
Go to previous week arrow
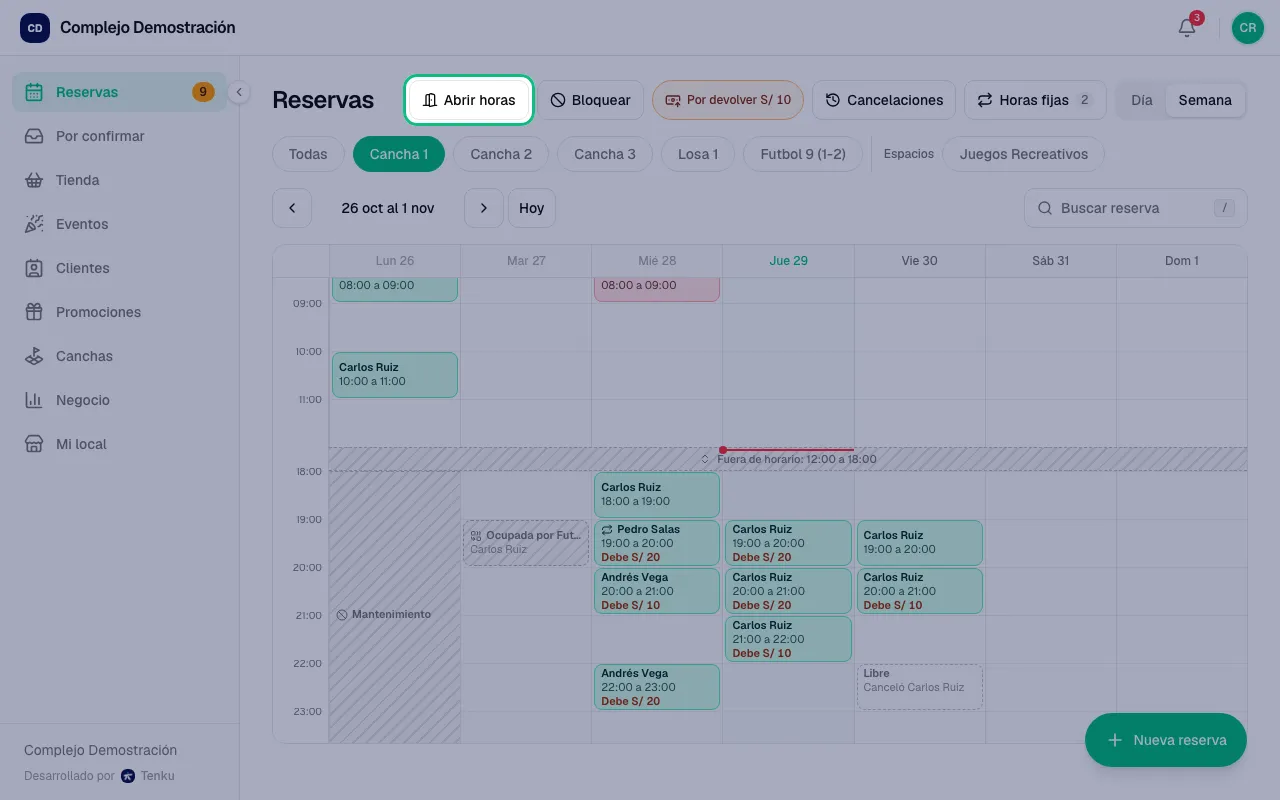292,208
